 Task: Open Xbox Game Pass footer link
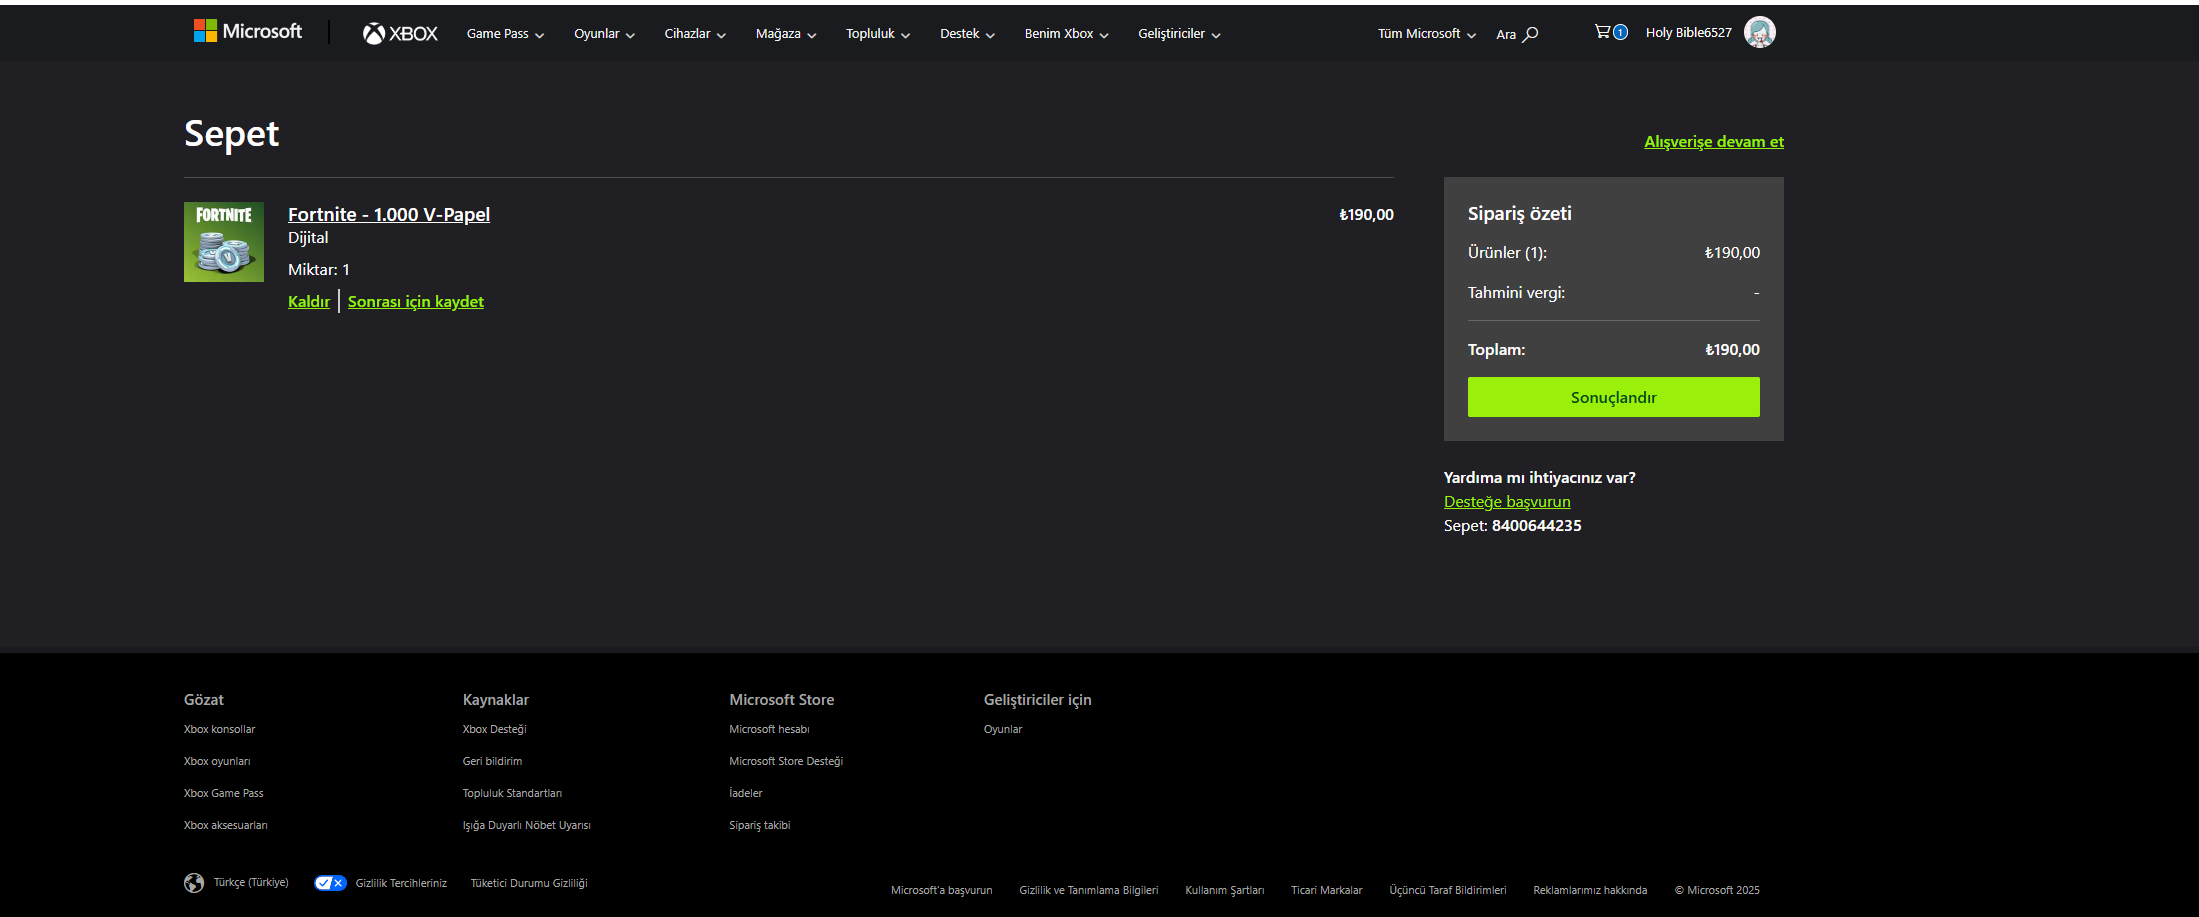pyautogui.click(x=224, y=793)
